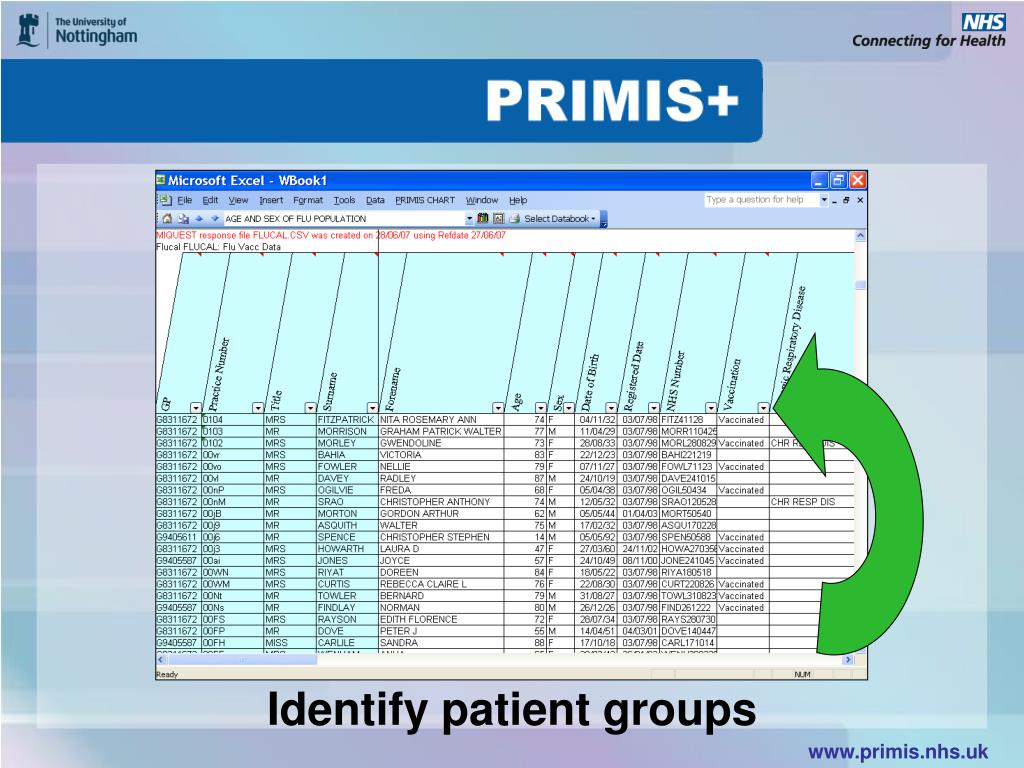The image size is (1024, 768).
Task: Select the CHR RESP DIS cell in SRAO row
Action: point(812,502)
